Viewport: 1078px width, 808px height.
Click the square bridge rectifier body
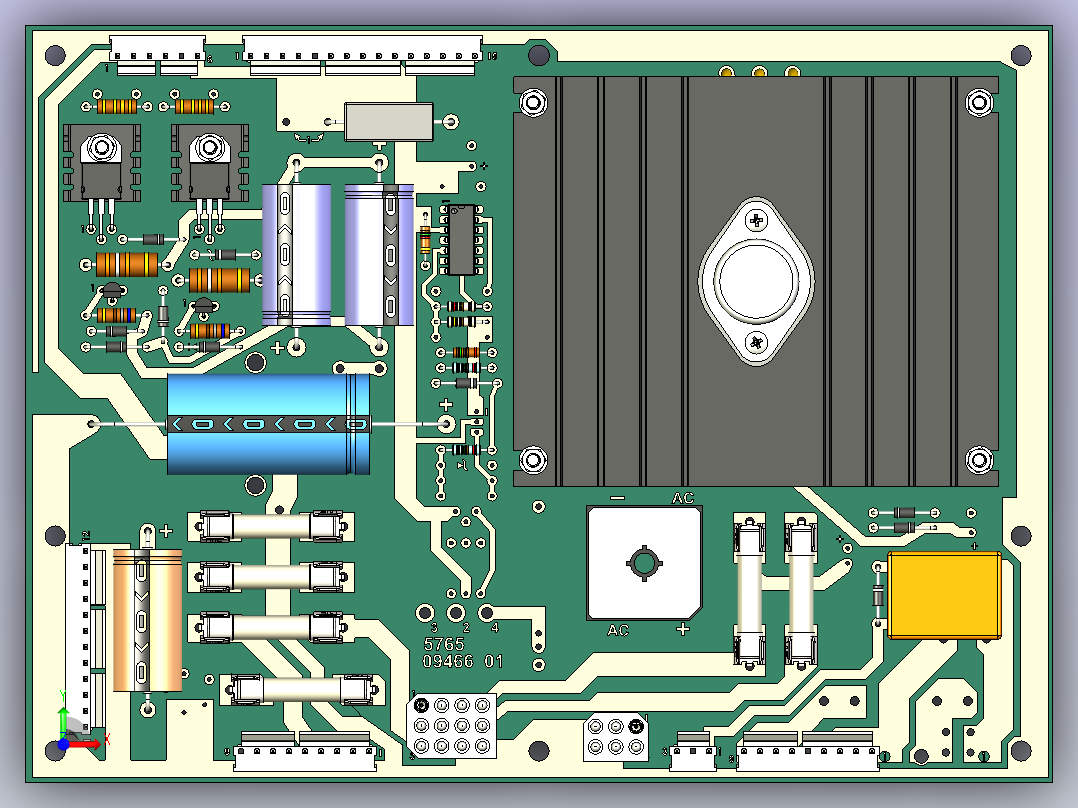pos(644,563)
